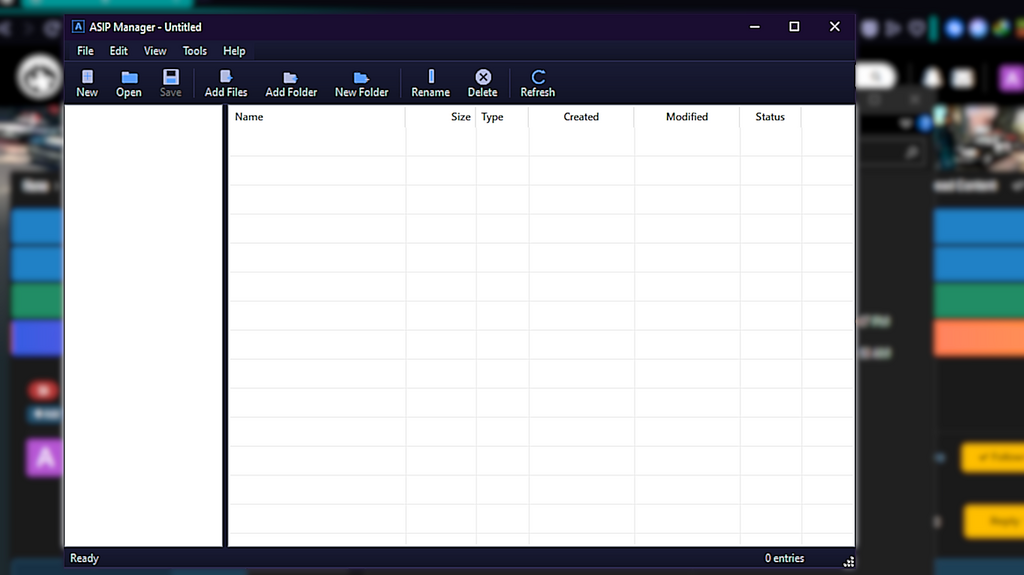Click the 'Ready' status bar text

click(x=84, y=558)
